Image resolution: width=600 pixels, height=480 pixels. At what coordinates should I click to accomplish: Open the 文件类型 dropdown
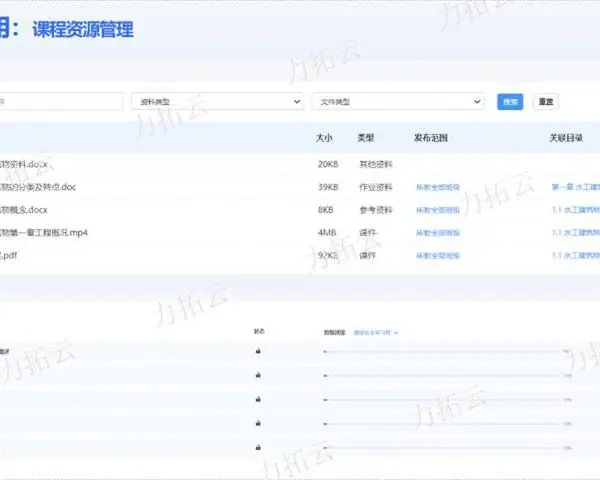398,101
